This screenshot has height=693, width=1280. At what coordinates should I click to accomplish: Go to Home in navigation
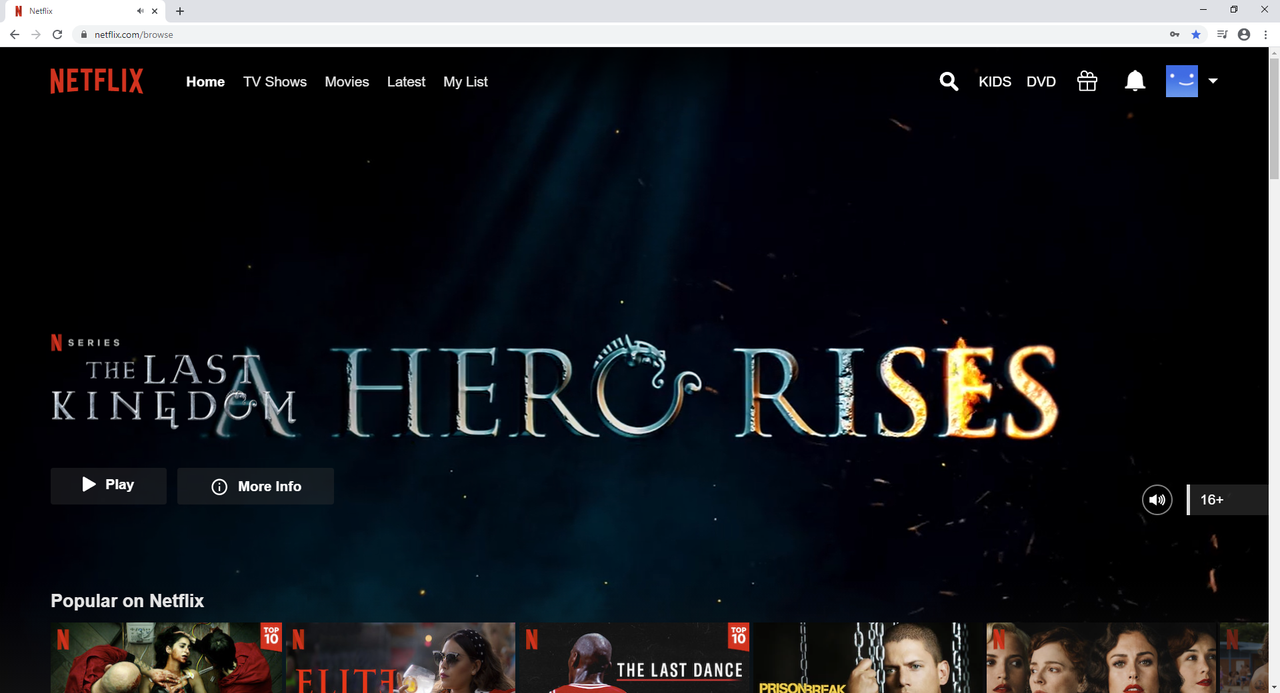point(205,82)
